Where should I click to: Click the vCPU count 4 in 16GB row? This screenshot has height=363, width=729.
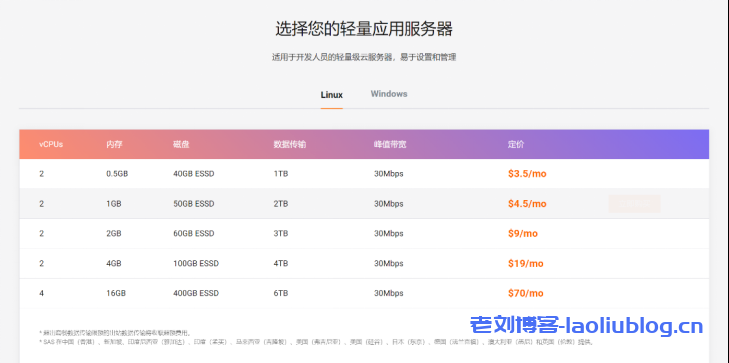[41, 293]
